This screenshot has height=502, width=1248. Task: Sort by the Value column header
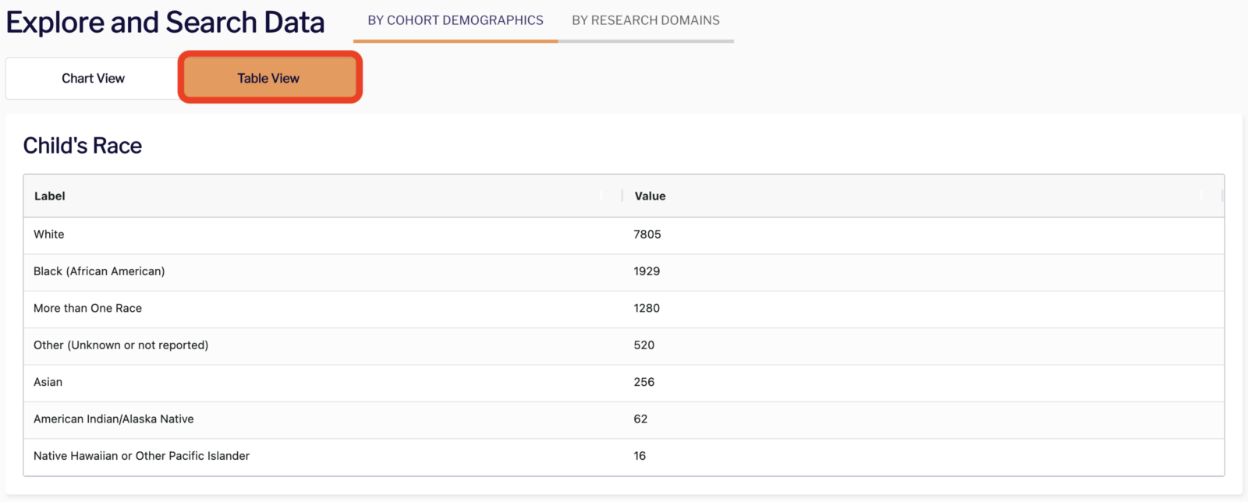650,196
